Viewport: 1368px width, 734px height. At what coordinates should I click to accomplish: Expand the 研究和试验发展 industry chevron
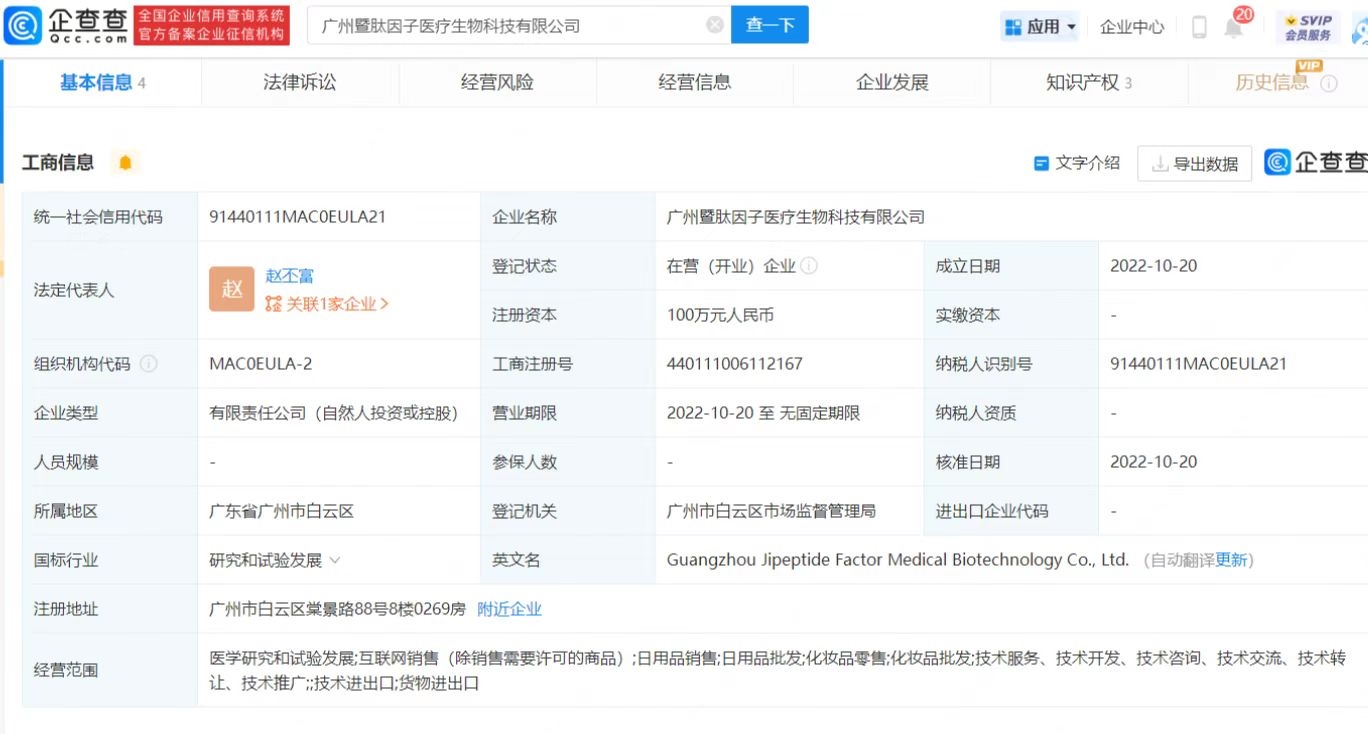(x=335, y=560)
